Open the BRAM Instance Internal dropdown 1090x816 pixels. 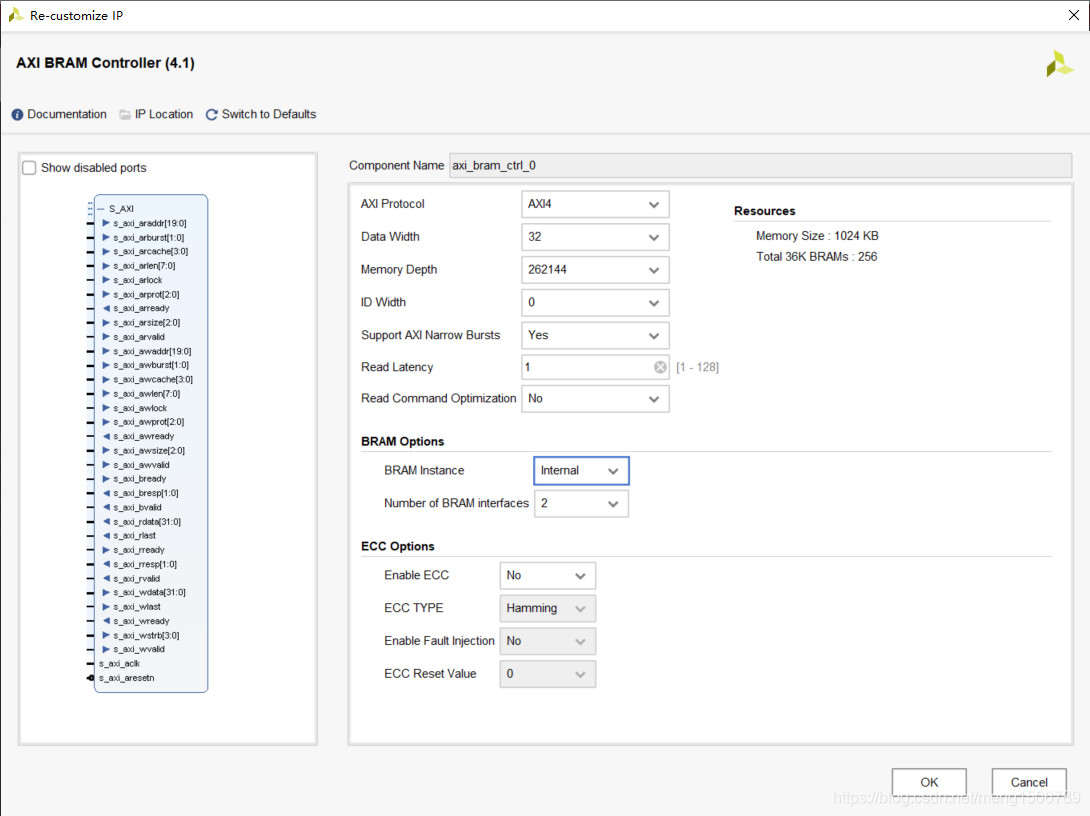coord(581,471)
